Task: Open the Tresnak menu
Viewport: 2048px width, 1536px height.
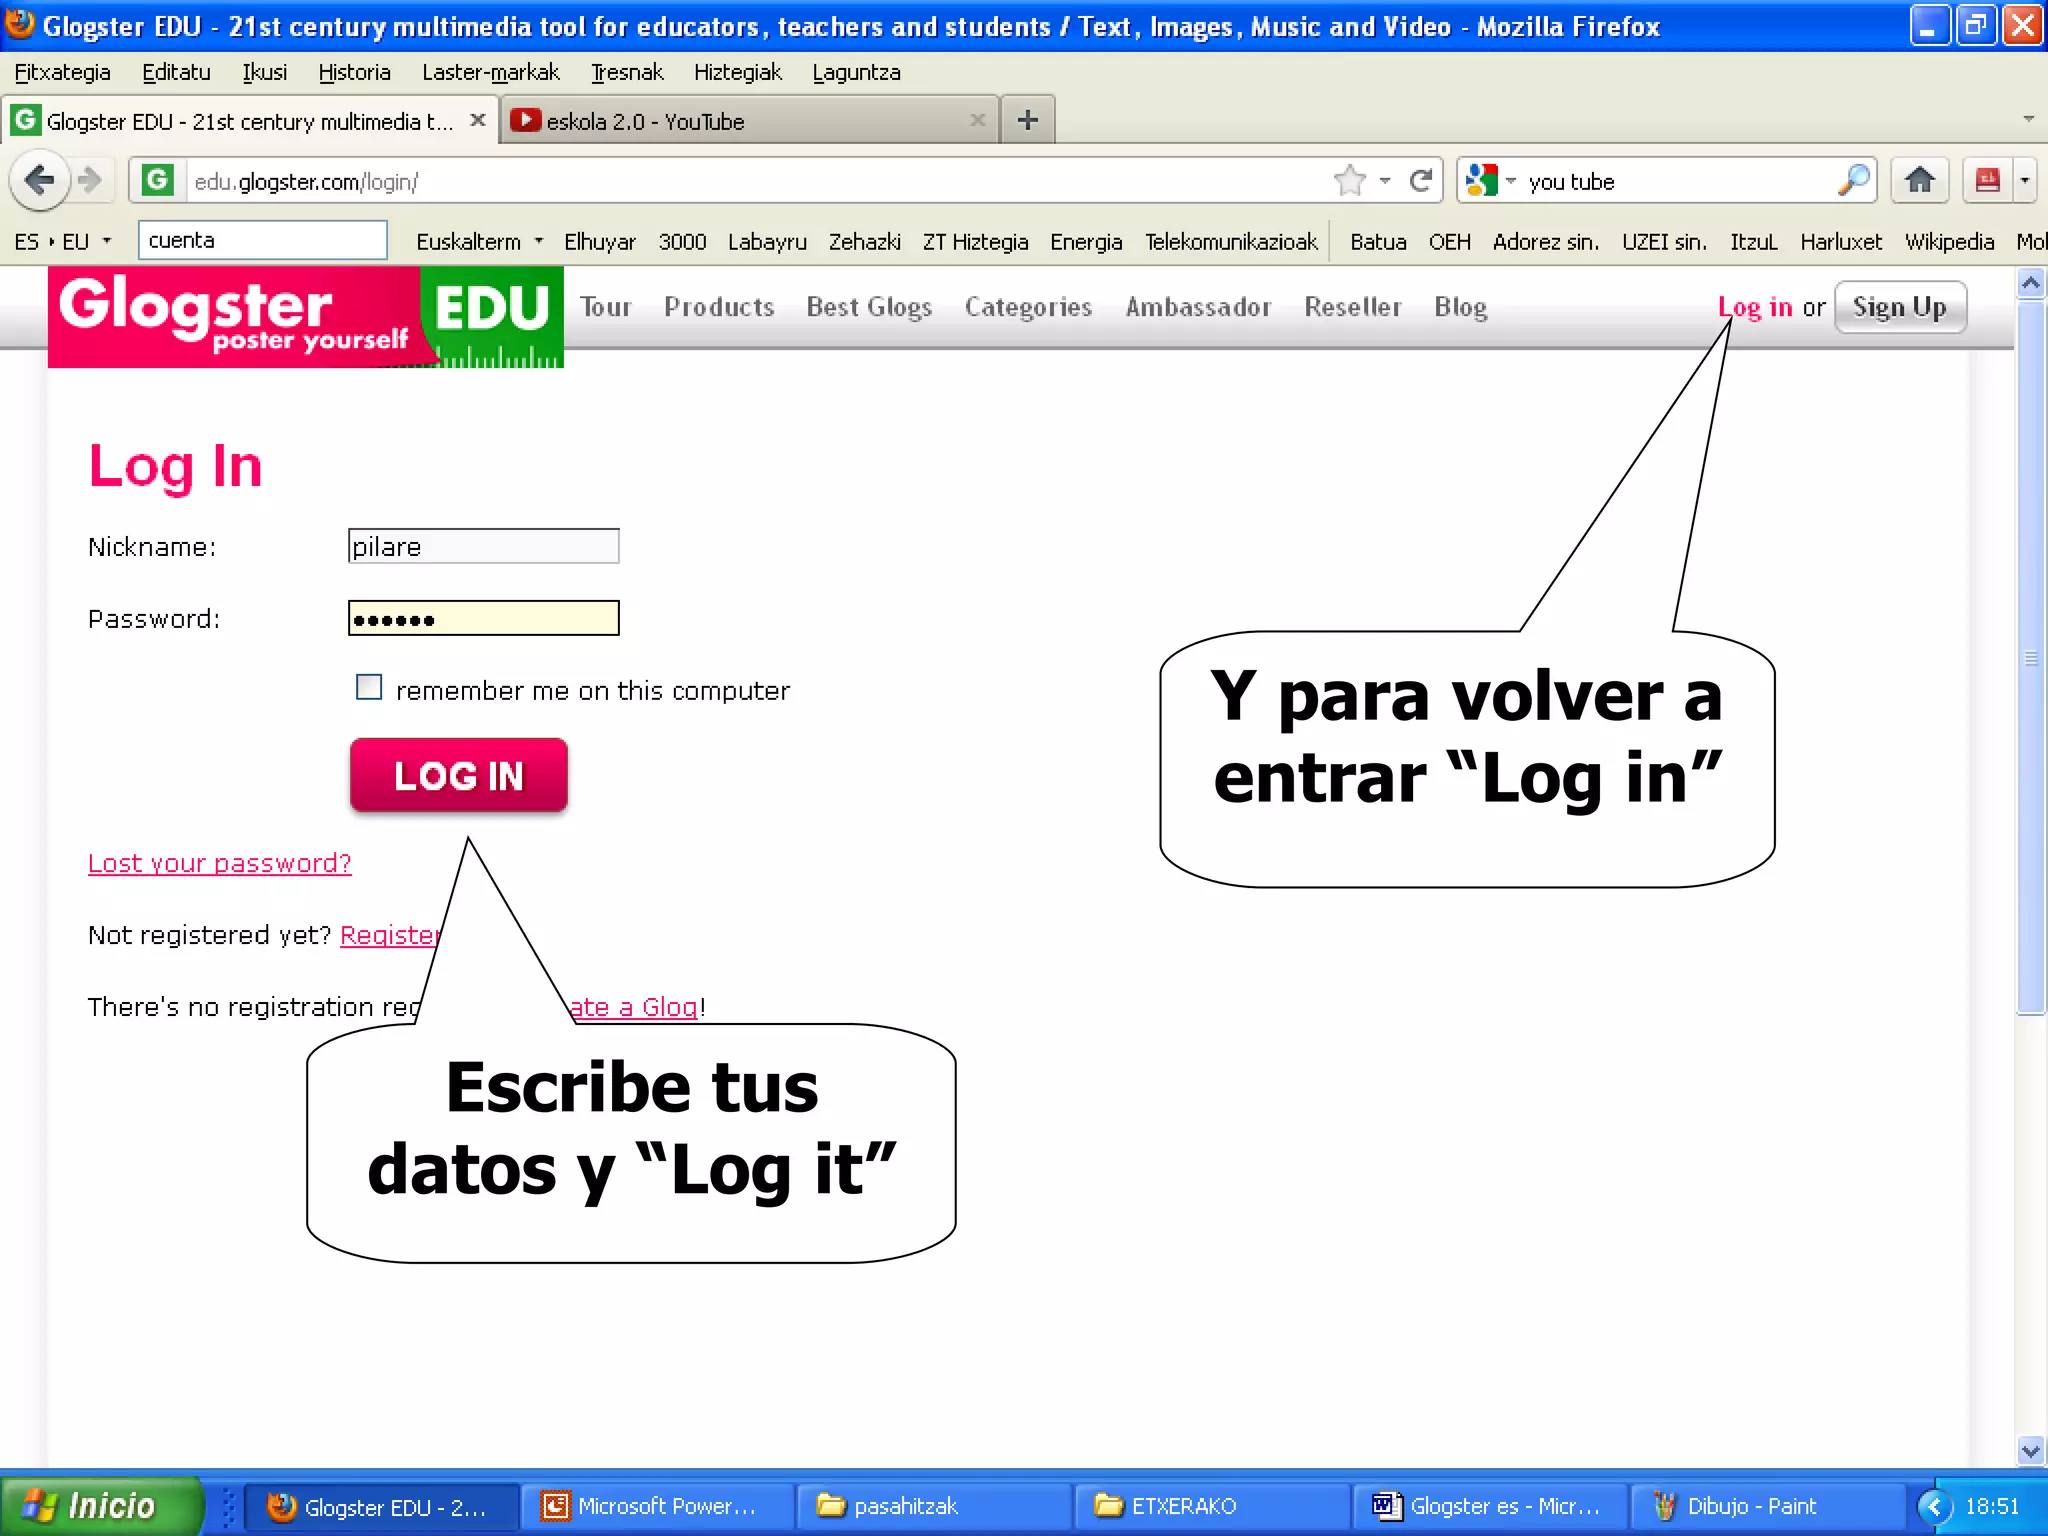Action: [627, 72]
